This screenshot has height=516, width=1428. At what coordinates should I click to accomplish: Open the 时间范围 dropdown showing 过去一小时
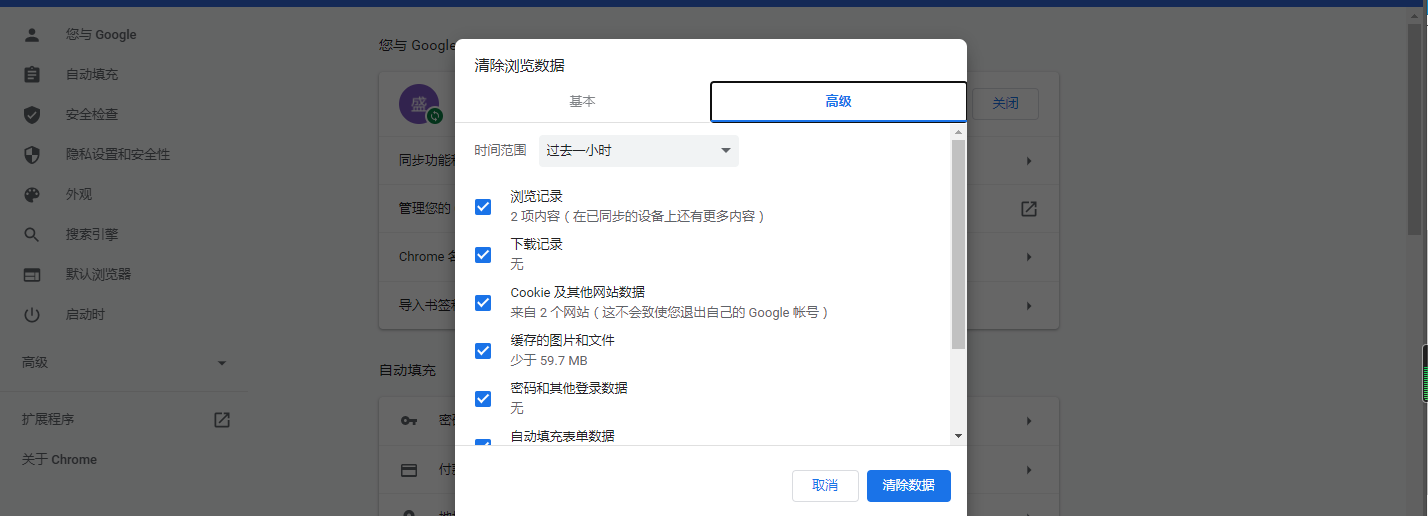pyautogui.click(x=638, y=151)
